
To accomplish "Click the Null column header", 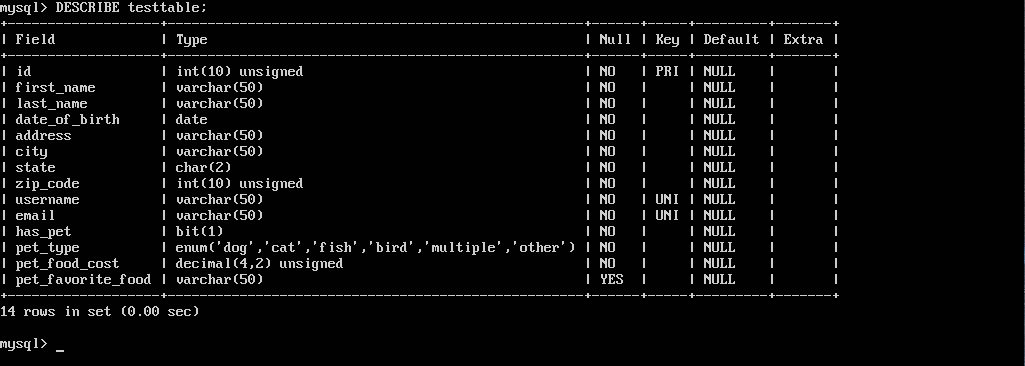I will [x=615, y=39].
